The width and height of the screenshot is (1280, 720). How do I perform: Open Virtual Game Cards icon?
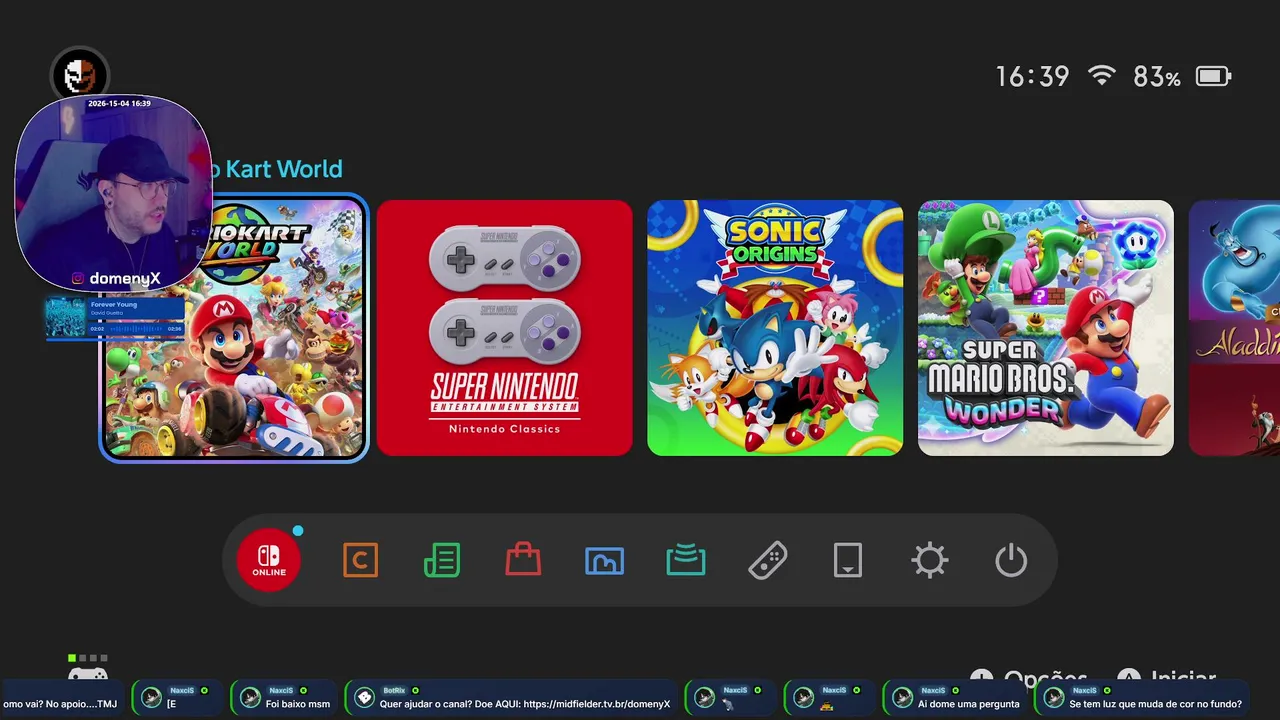click(848, 560)
